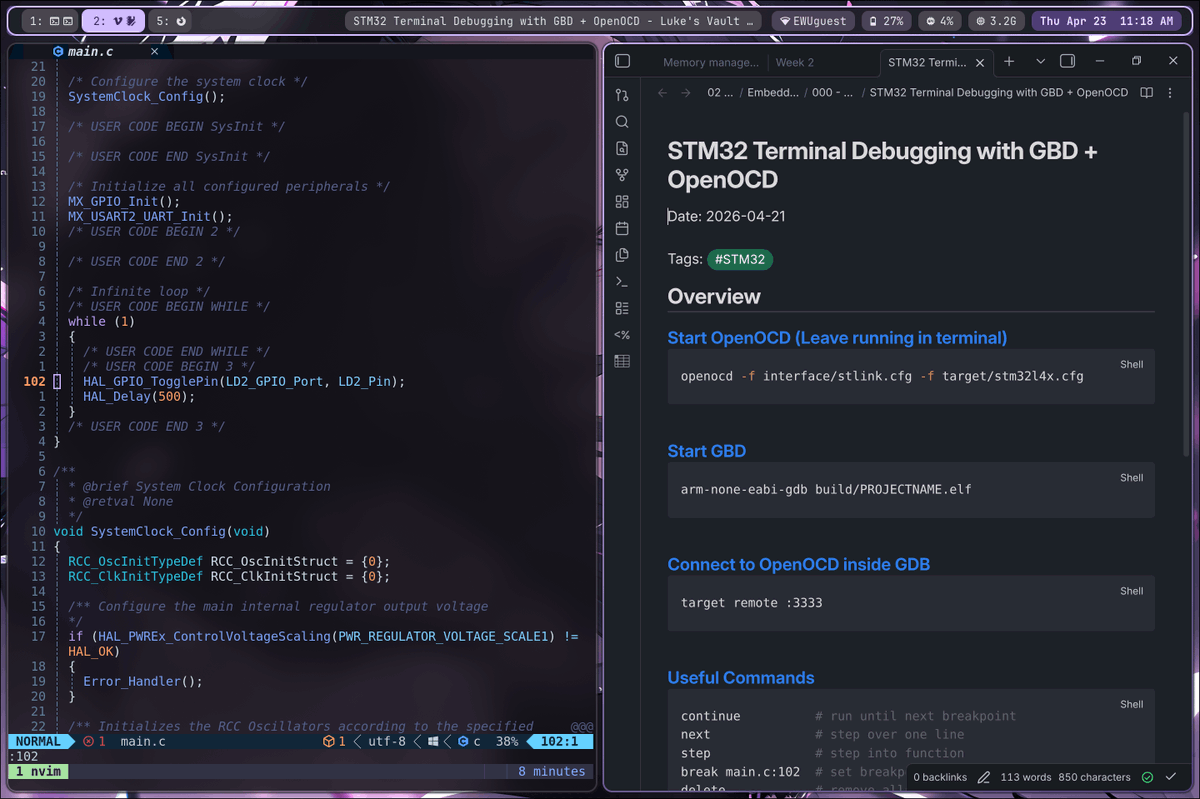Switch to the Week 2 tab

pyautogui.click(x=794, y=61)
